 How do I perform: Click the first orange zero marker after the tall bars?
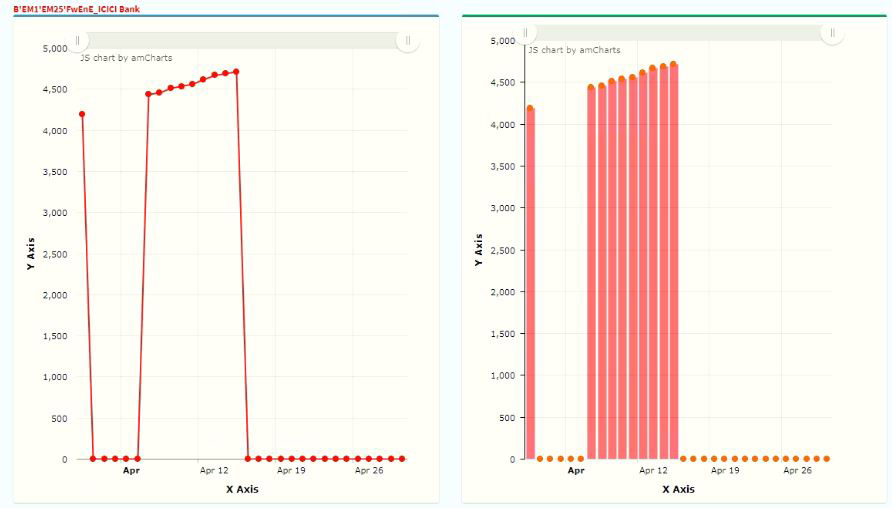click(x=684, y=459)
